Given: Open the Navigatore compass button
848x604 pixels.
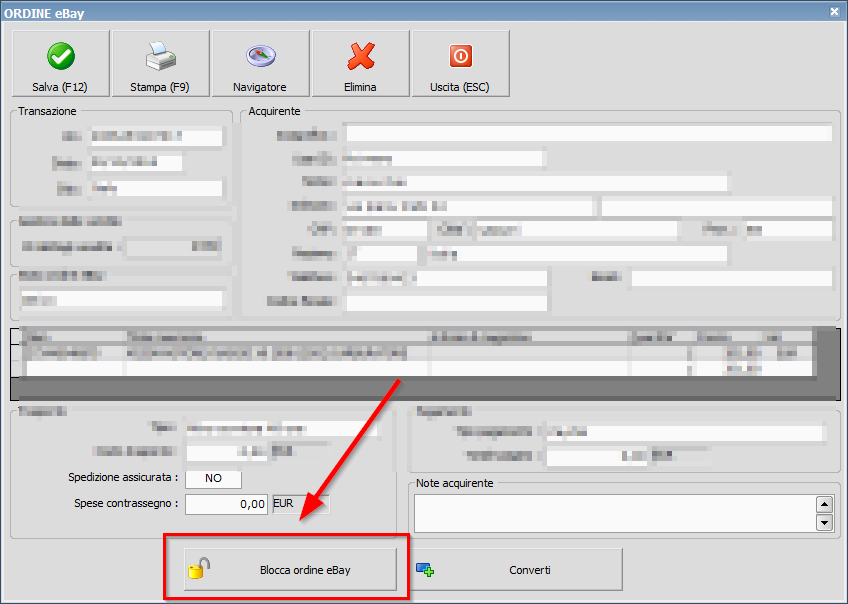Looking at the screenshot, I should (x=260, y=64).
